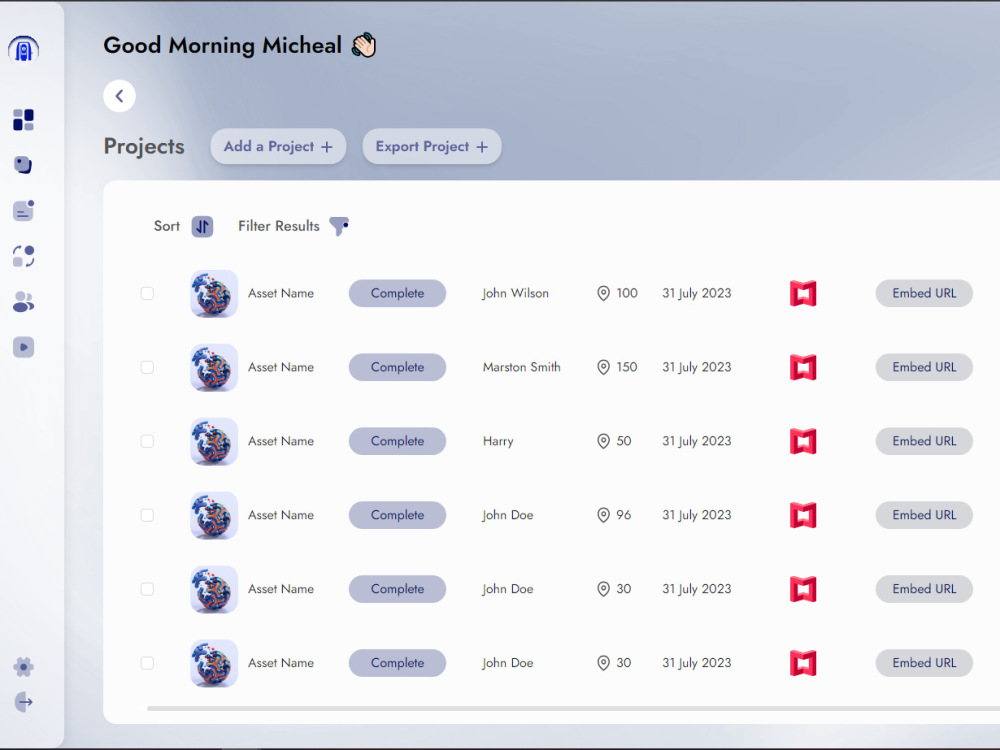Click the red map icon in Harry row

[803, 441]
